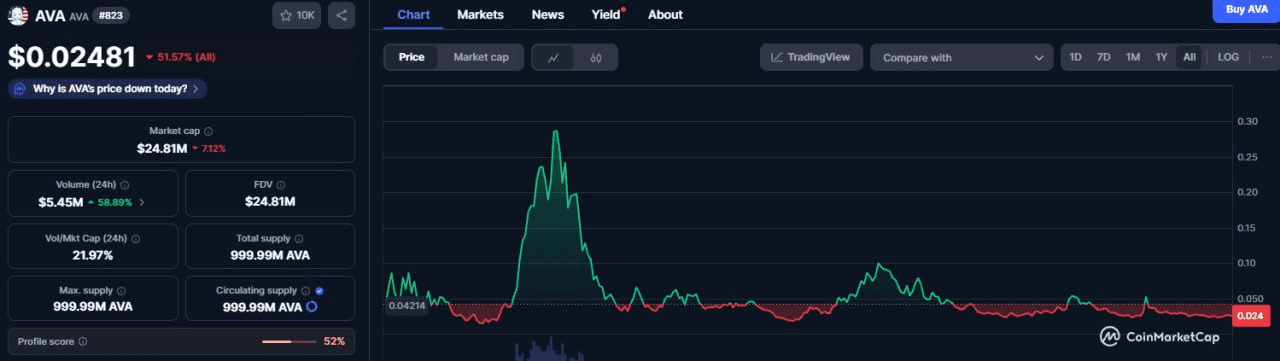Click the red down arrow price change
Viewport: 1280px width, 361px height.
[149, 57]
